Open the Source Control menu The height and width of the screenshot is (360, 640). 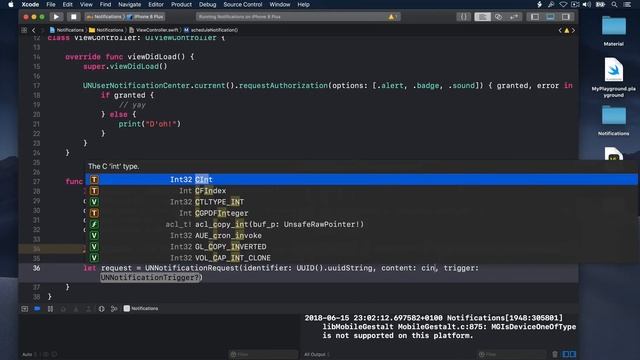(x=243, y=4)
